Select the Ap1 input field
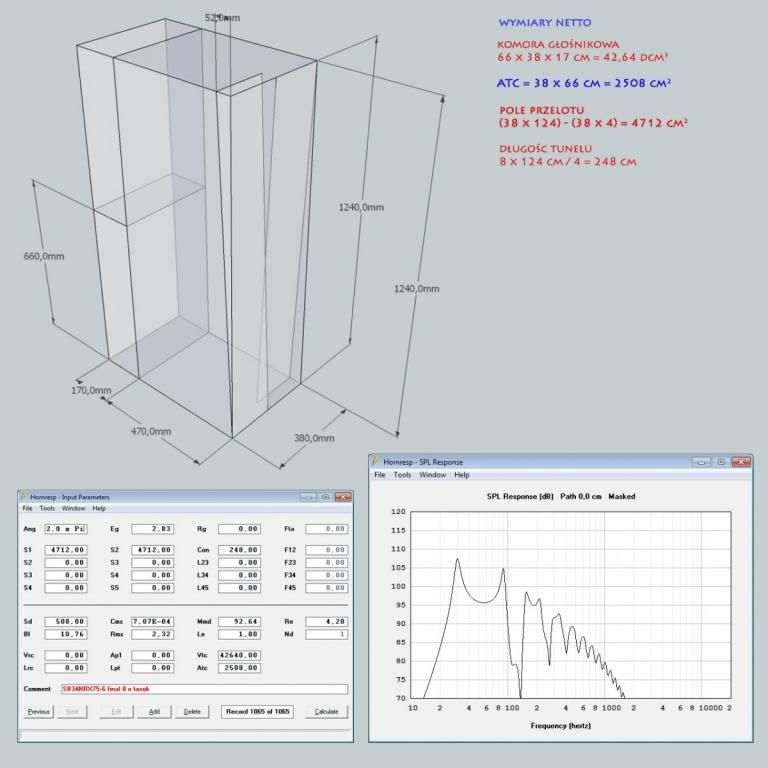This screenshot has height=768, width=768. coord(152,655)
